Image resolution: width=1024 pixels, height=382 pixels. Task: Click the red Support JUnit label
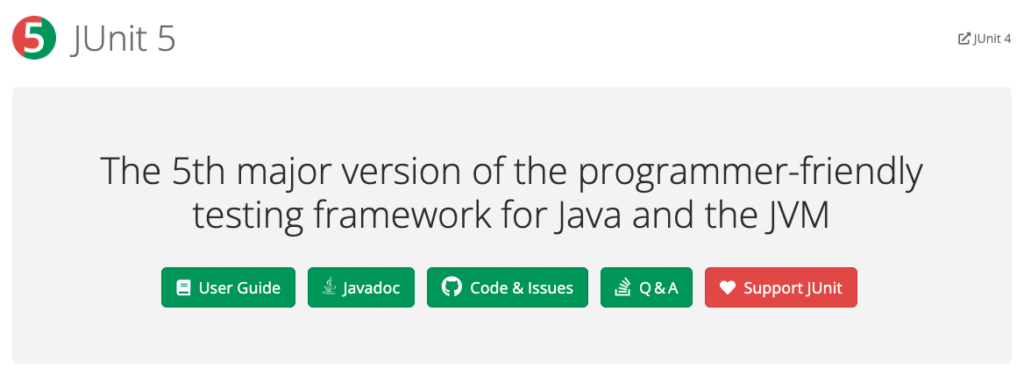(793, 288)
